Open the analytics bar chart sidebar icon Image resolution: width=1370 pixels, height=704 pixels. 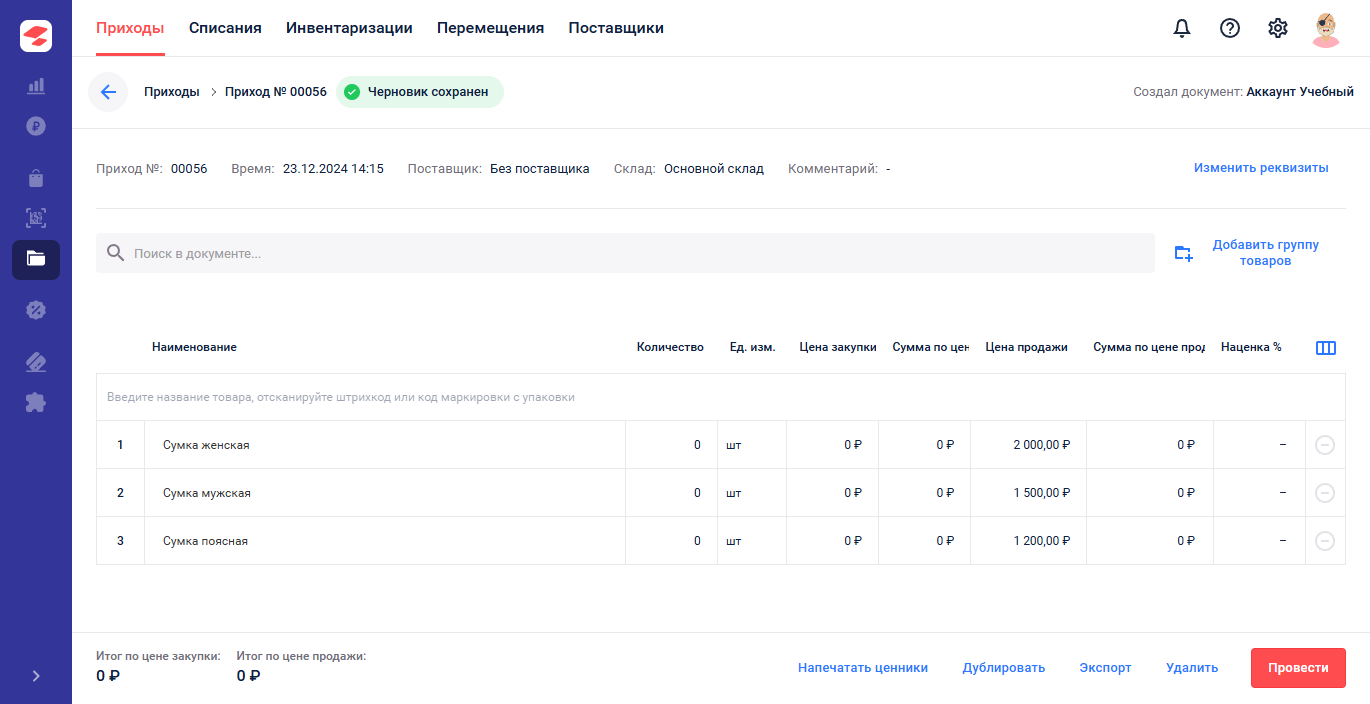pos(36,86)
